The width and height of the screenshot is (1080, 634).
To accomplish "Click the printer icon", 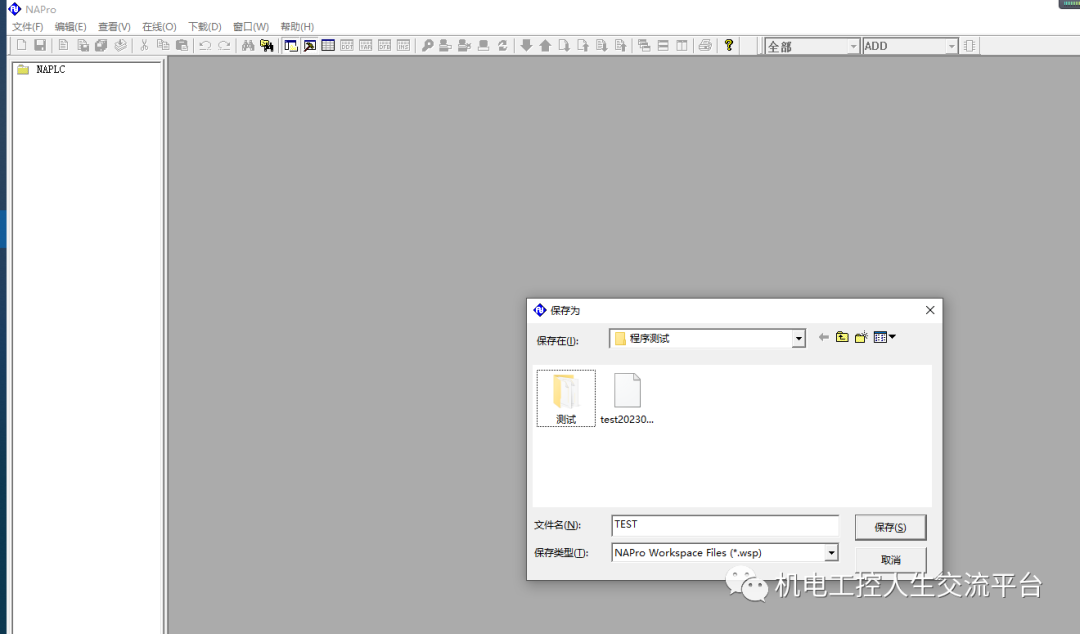I will coord(705,45).
